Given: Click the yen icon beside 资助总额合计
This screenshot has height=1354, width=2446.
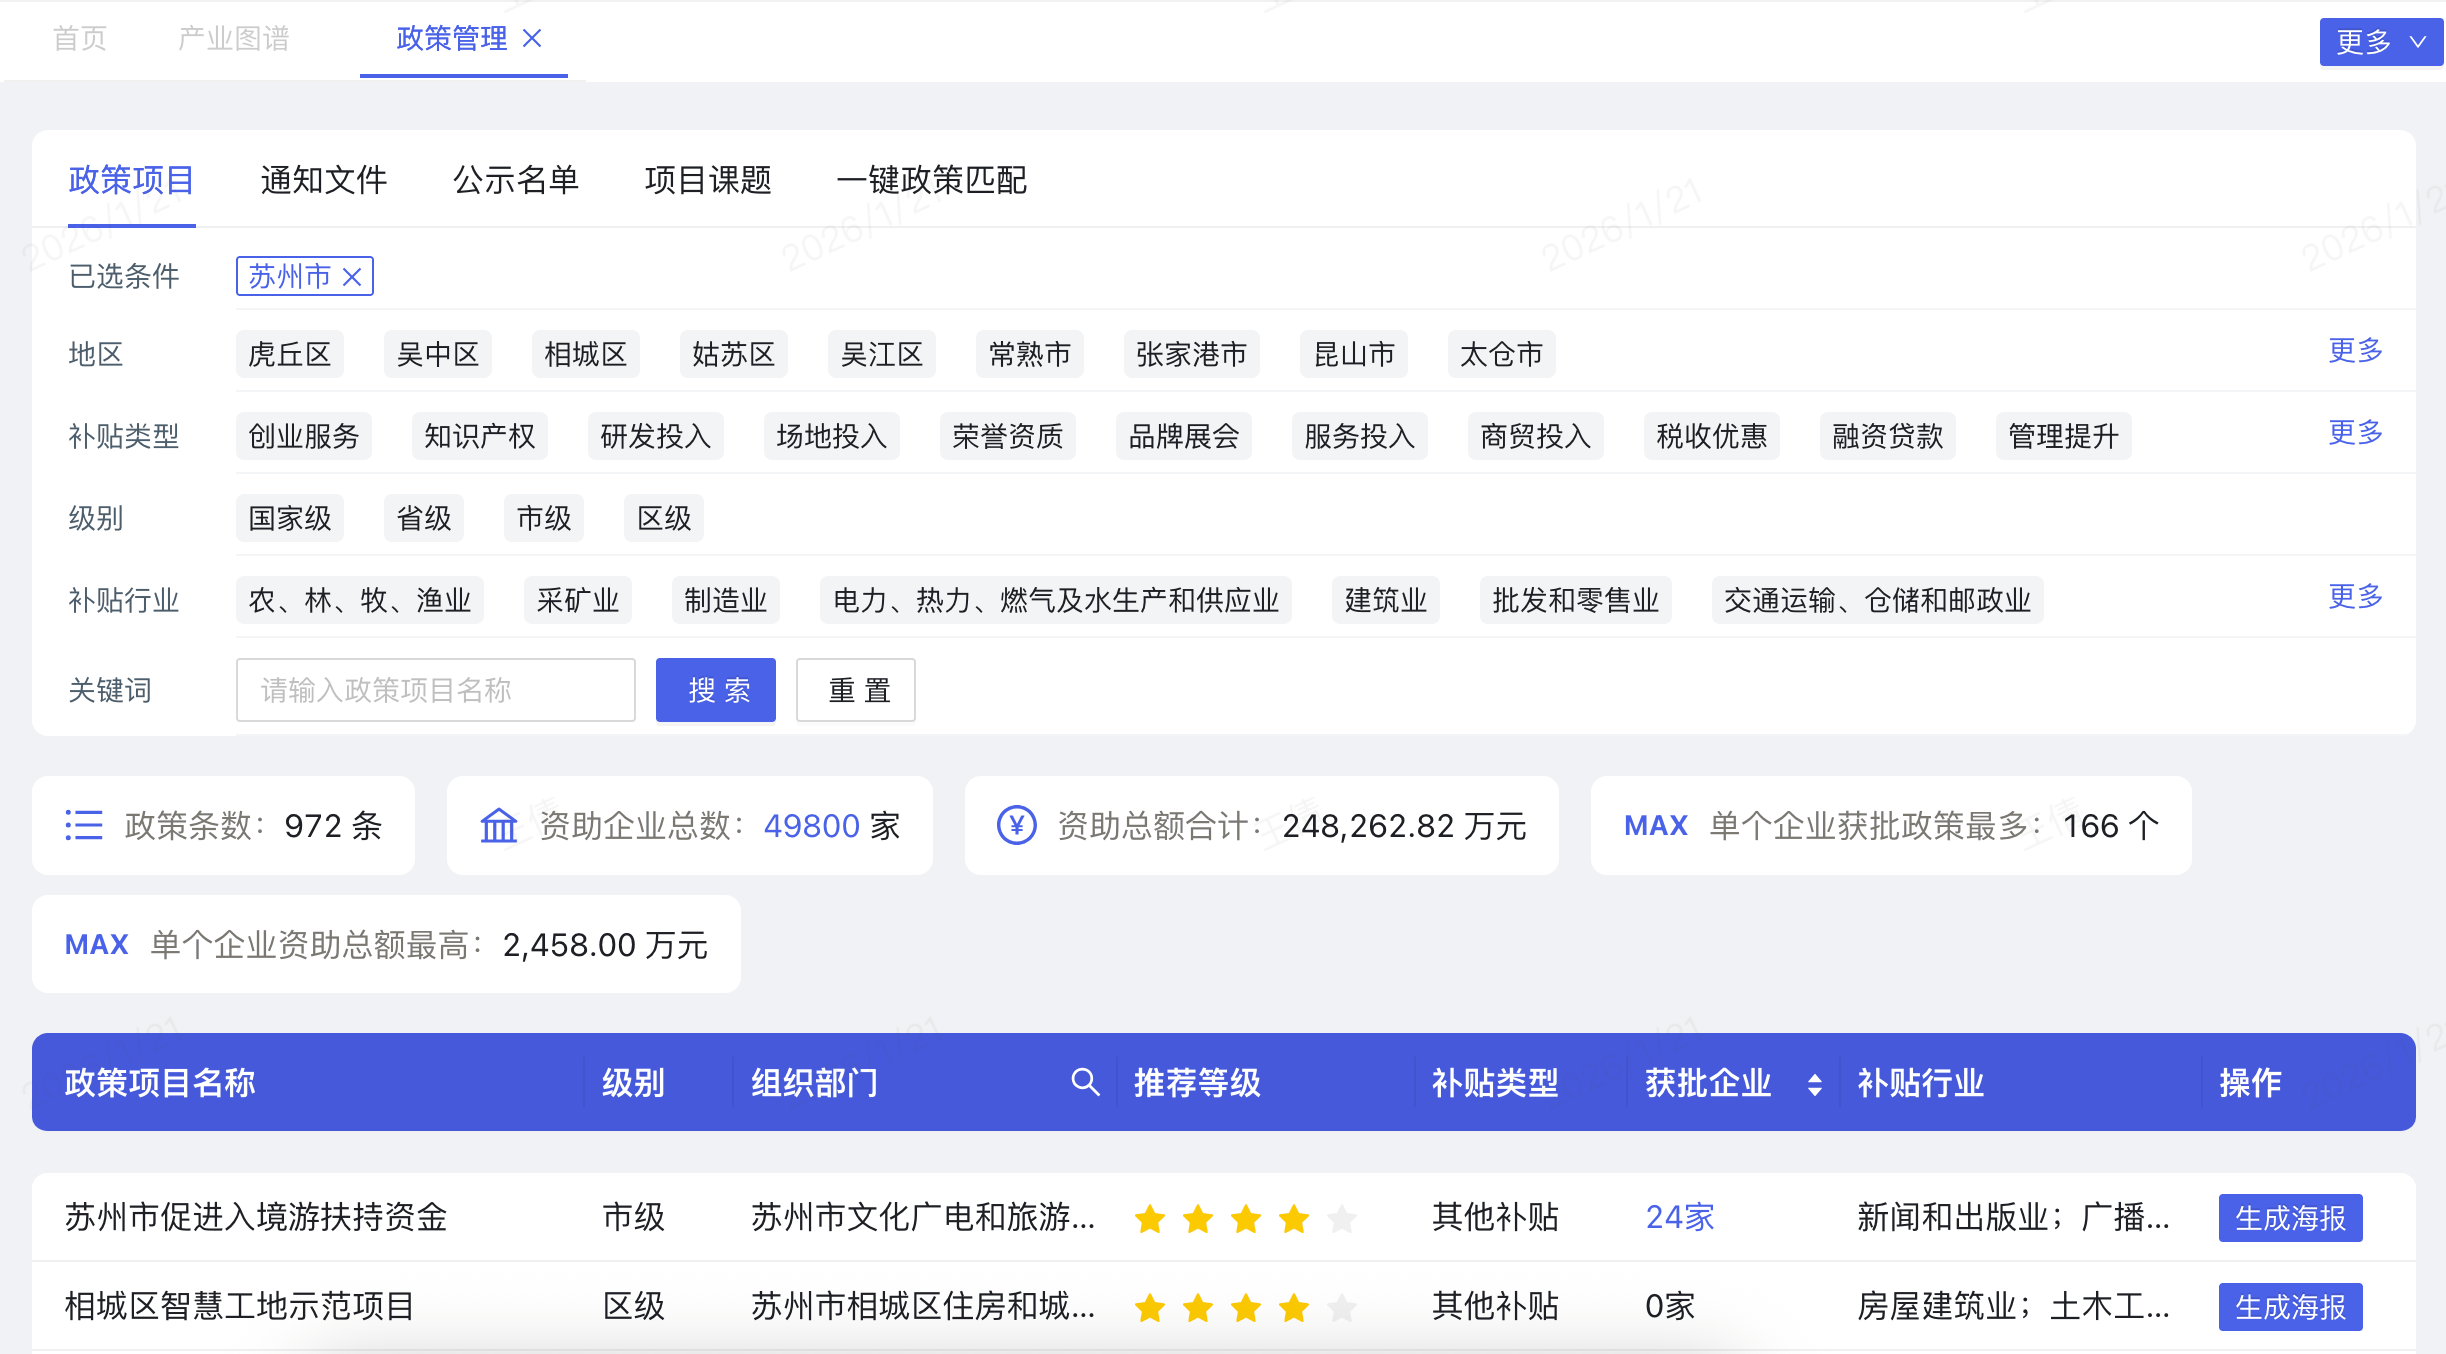Looking at the screenshot, I should (1016, 825).
